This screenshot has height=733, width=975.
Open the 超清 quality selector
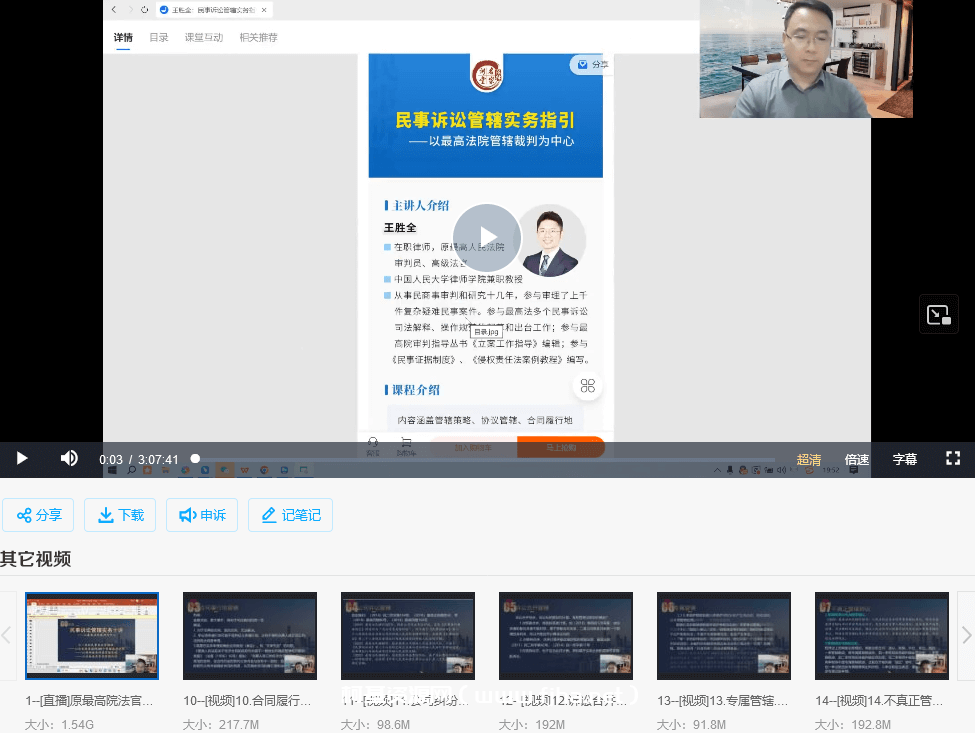tap(808, 459)
